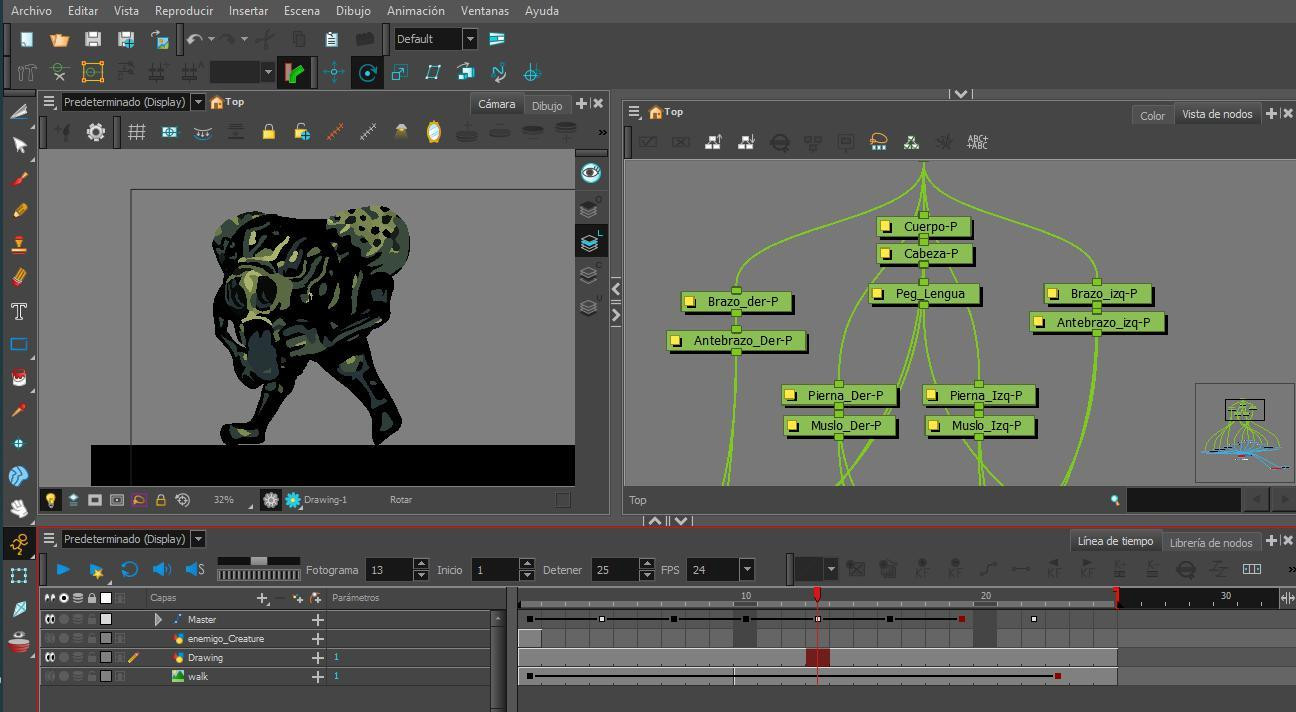Expand the Master layer group
This screenshot has width=1296, height=712.
[158, 619]
